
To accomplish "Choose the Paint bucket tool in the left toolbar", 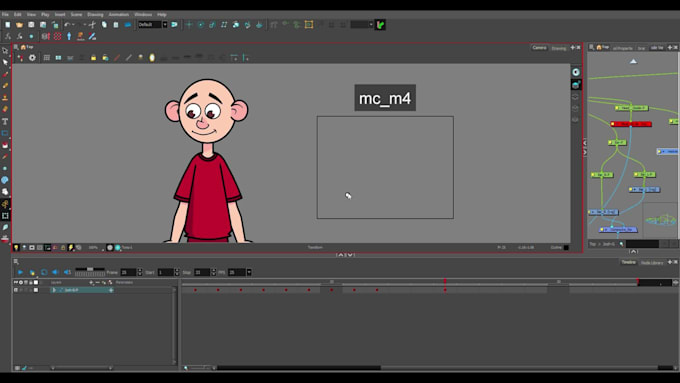I will (5, 145).
